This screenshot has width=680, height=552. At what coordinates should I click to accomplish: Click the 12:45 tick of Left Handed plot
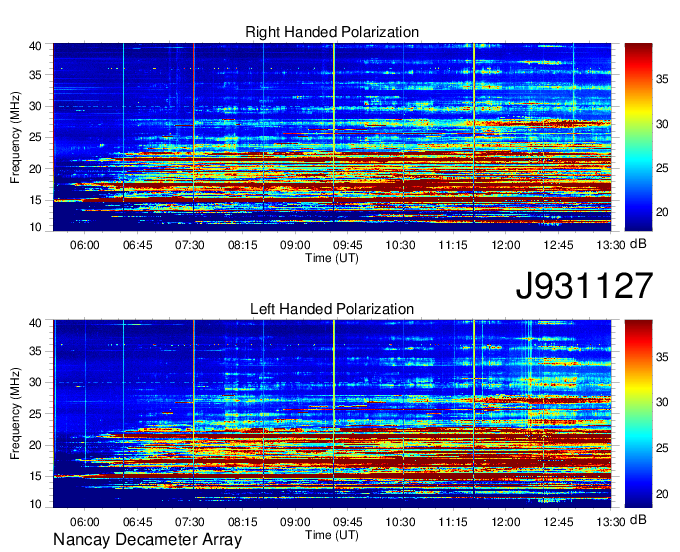coord(559,522)
